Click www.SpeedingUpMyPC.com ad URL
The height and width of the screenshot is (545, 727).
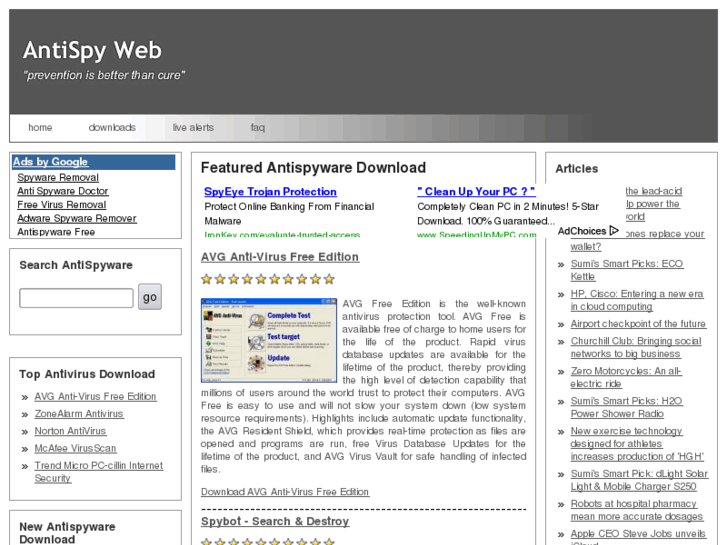pyautogui.click(x=477, y=234)
